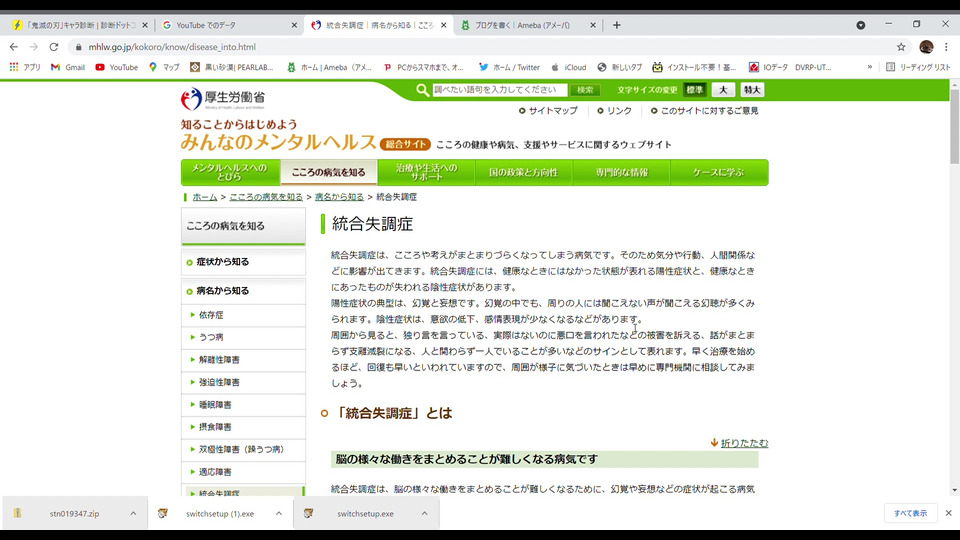Close the YouTube でのデータ tab
Image resolution: width=960 pixels, height=540 pixels.
click(x=294, y=25)
